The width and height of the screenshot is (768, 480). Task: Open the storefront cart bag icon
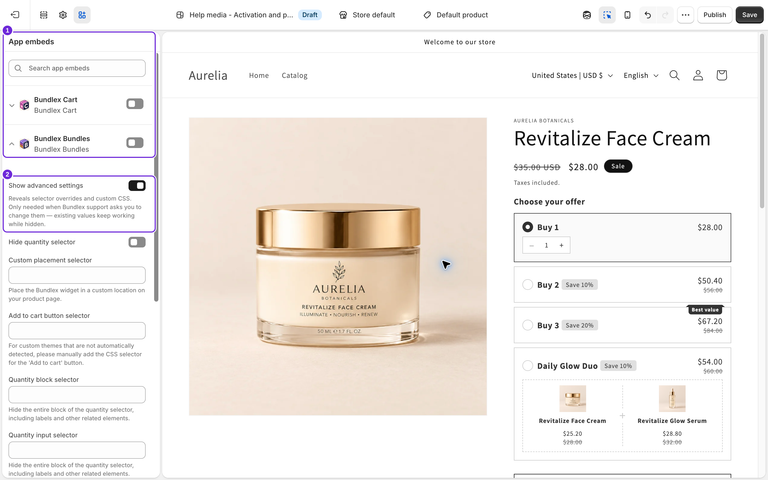(721, 75)
